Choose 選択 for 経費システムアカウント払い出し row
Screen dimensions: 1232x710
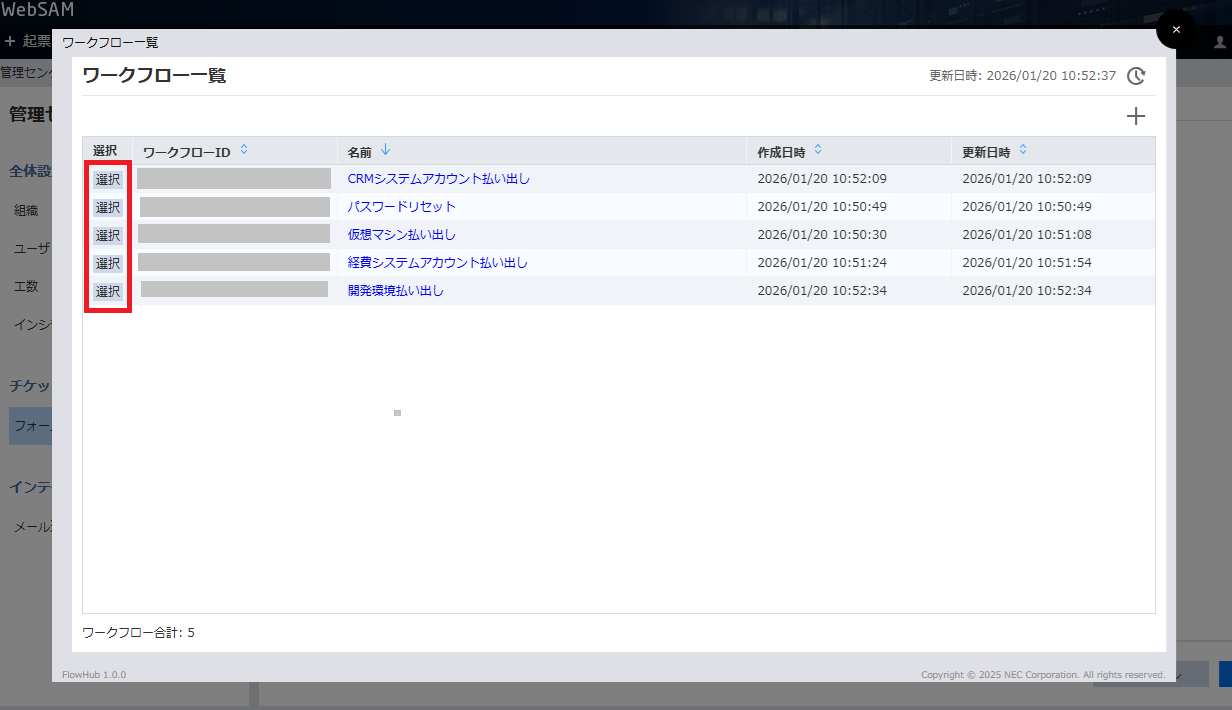pos(108,263)
